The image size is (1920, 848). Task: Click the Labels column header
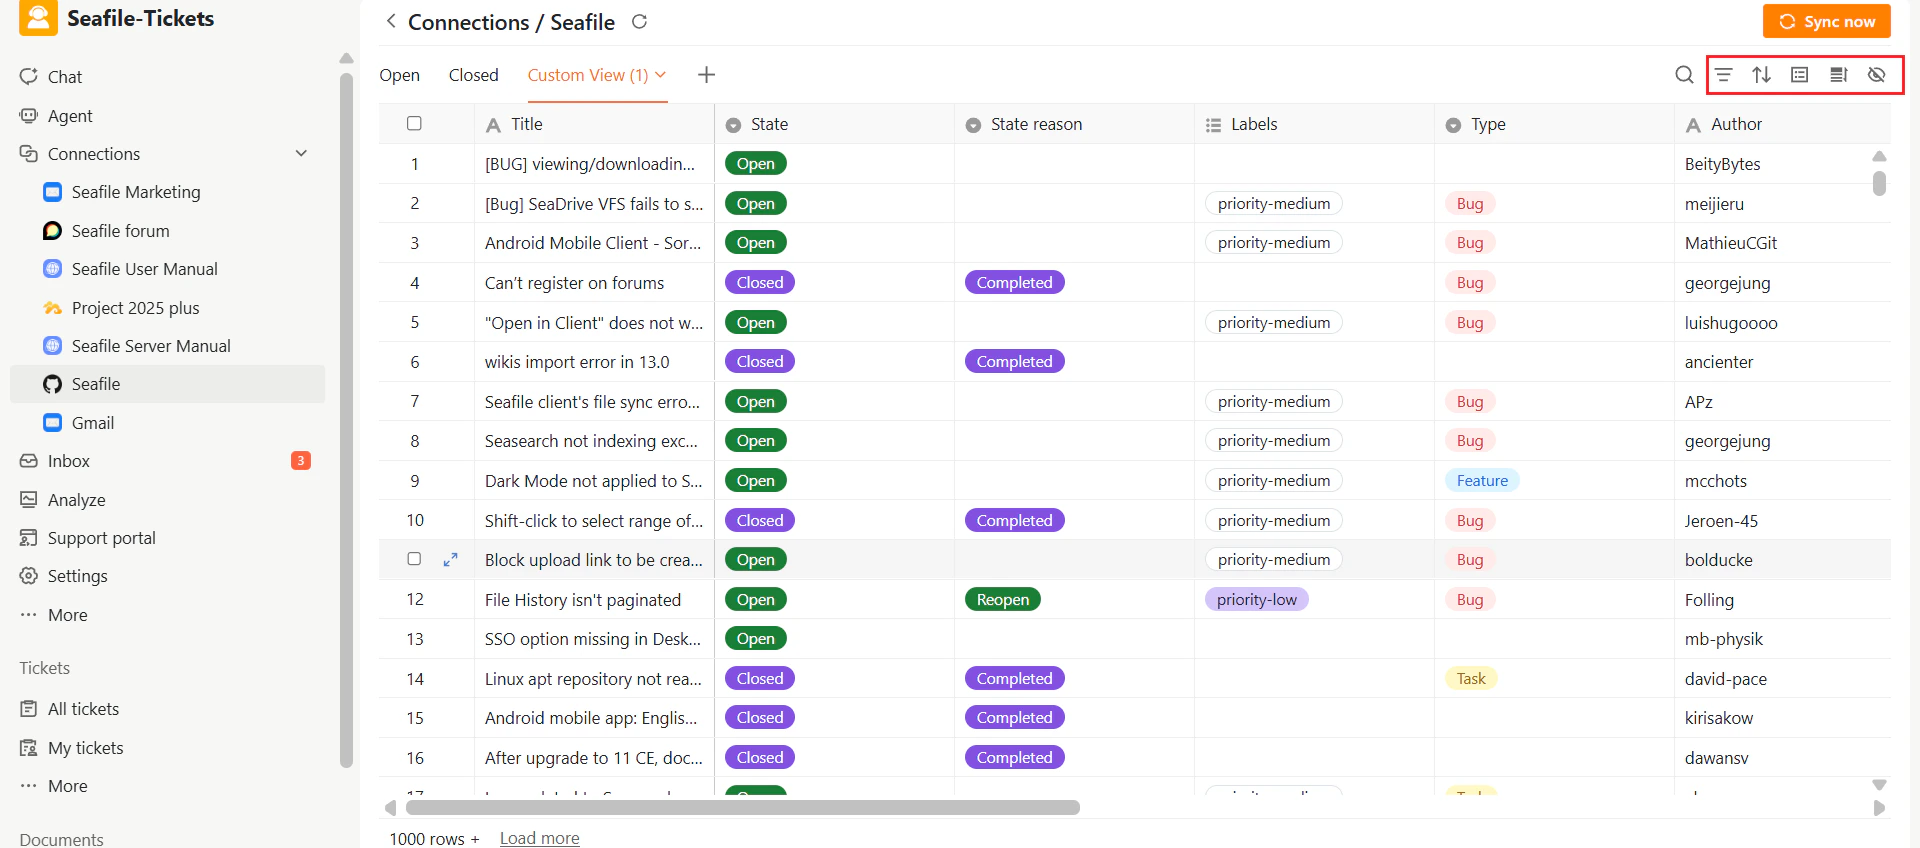1314,124
